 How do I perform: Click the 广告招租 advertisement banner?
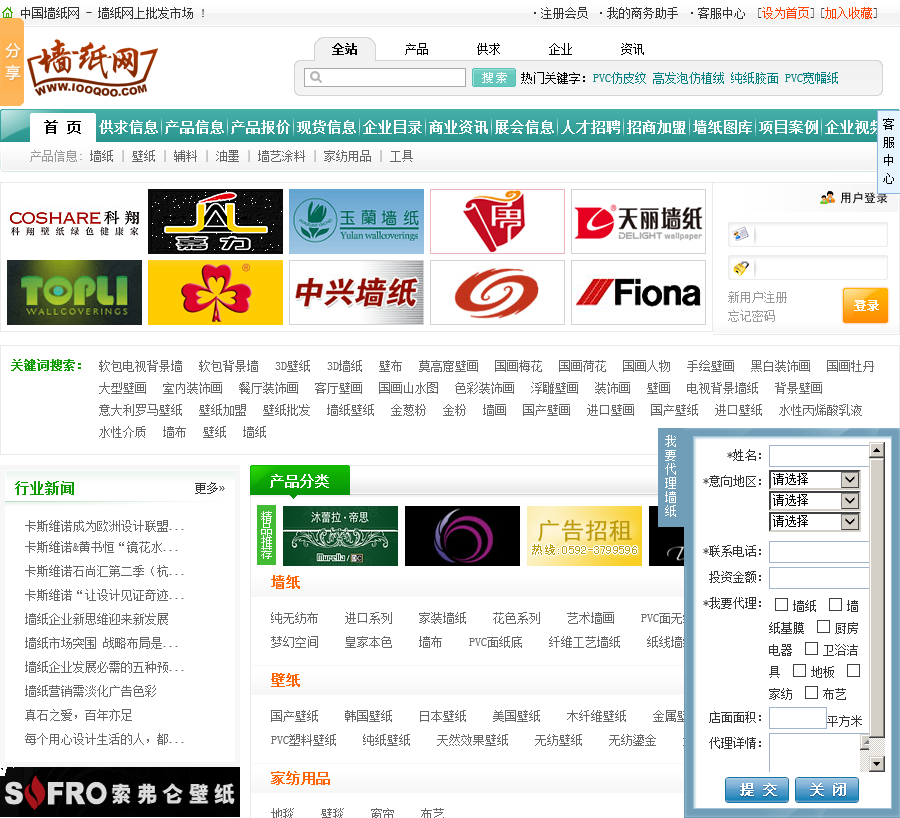(584, 536)
